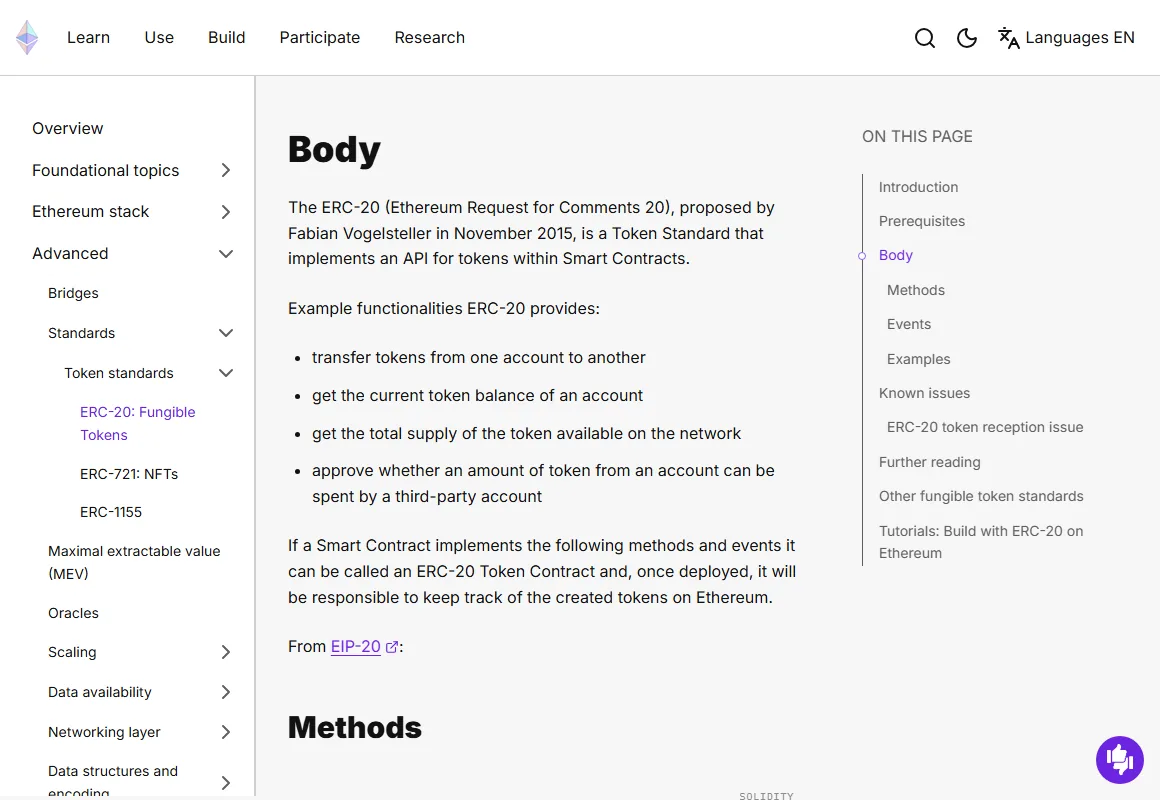1160x800 pixels.
Task: Select ERC-20: Fungible Tokens sidebar item
Action: [x=138, y=423]
